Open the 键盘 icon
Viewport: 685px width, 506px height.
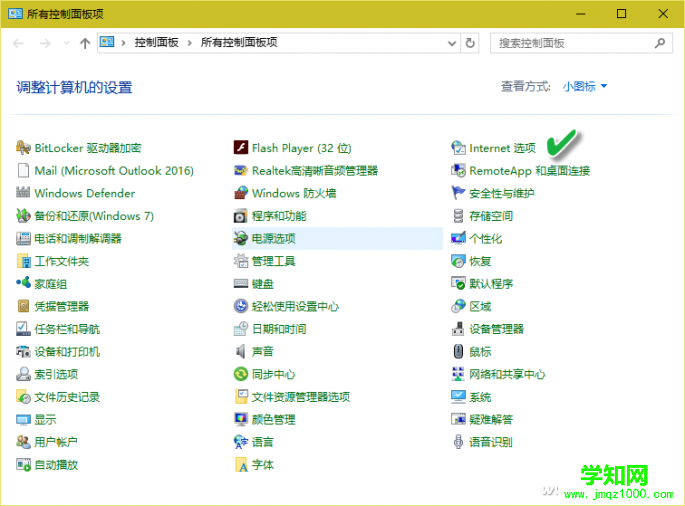241,284
